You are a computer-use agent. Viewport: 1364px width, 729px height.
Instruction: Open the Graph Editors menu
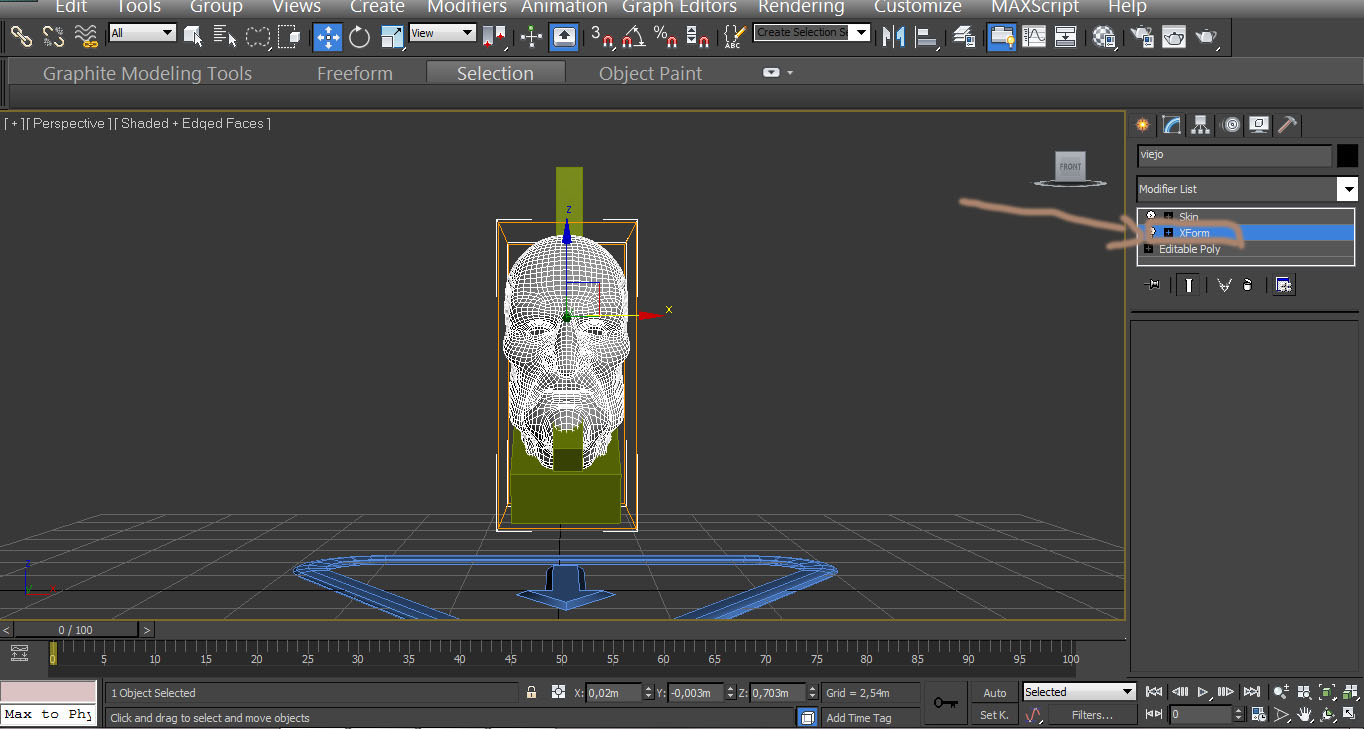click(x=679, y=7)
